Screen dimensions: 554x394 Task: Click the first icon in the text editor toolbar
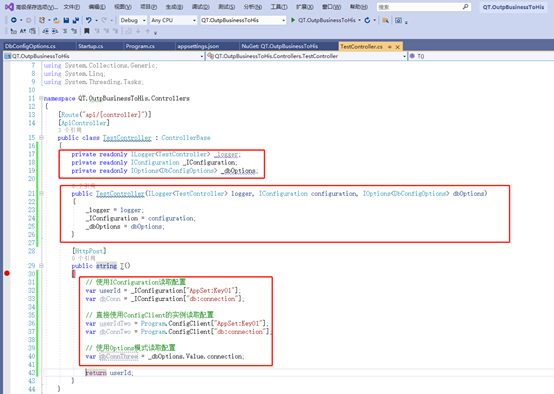(13, 31)
